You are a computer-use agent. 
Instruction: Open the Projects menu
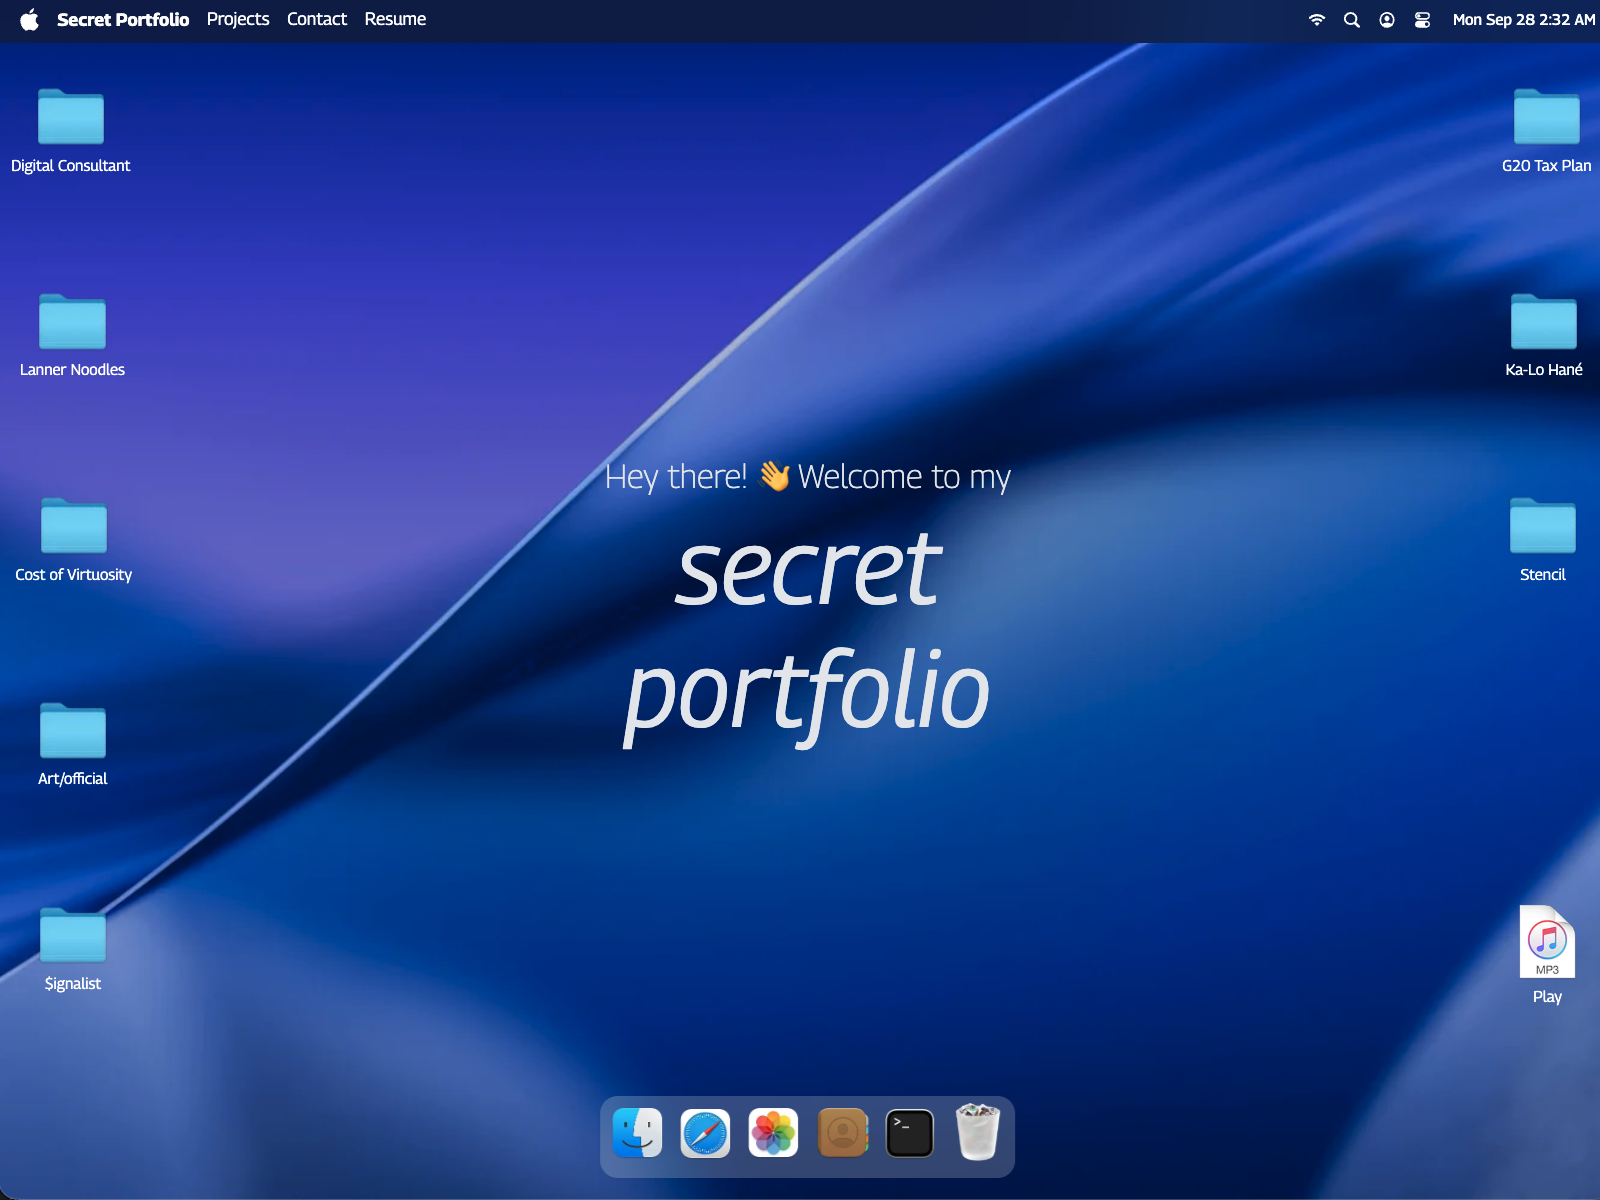point(238,19)
